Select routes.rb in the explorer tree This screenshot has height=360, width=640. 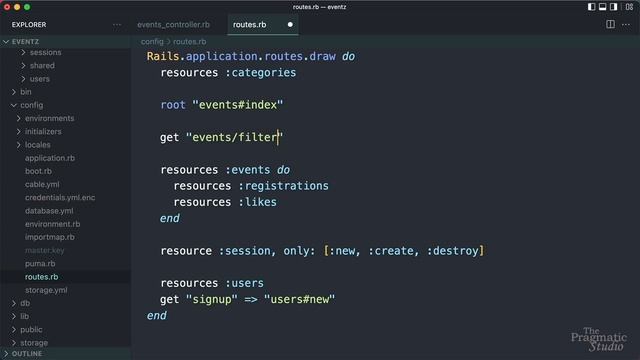[41, 277]
